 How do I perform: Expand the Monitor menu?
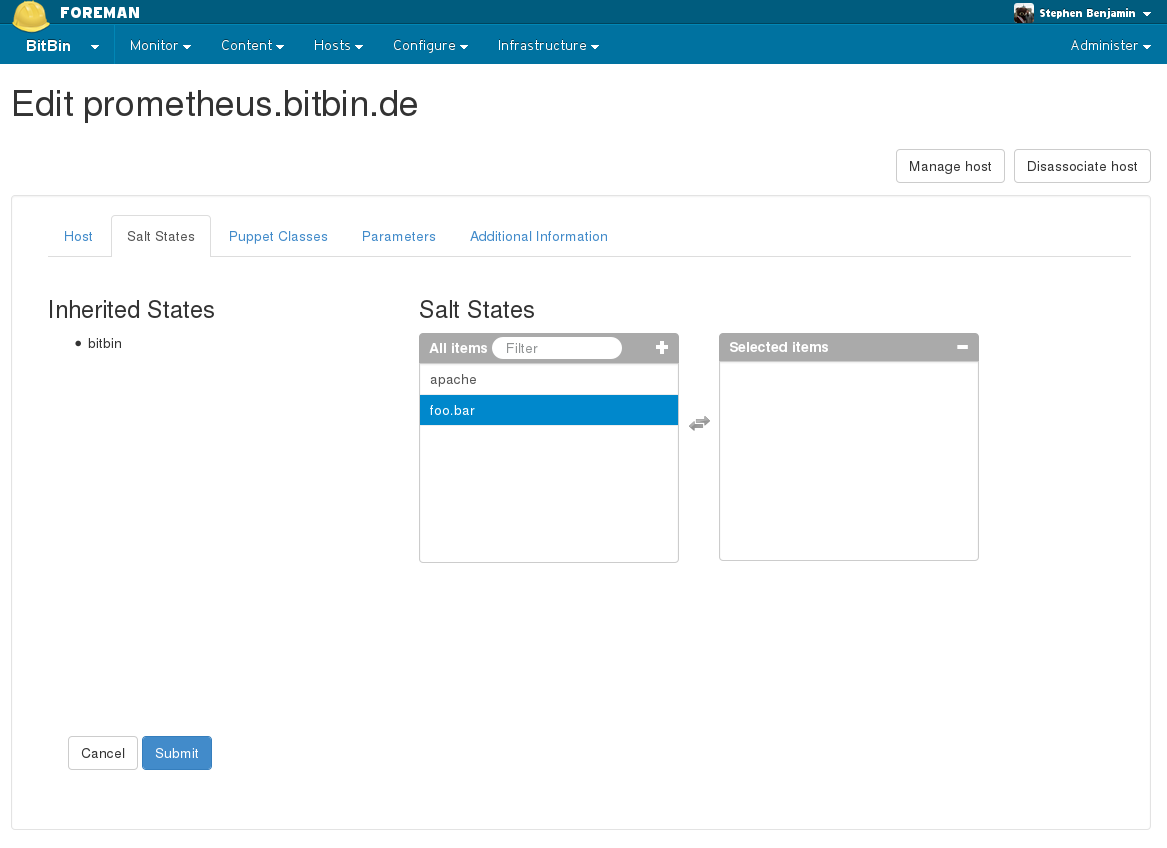pyautogui.click(x=160, y=45)
